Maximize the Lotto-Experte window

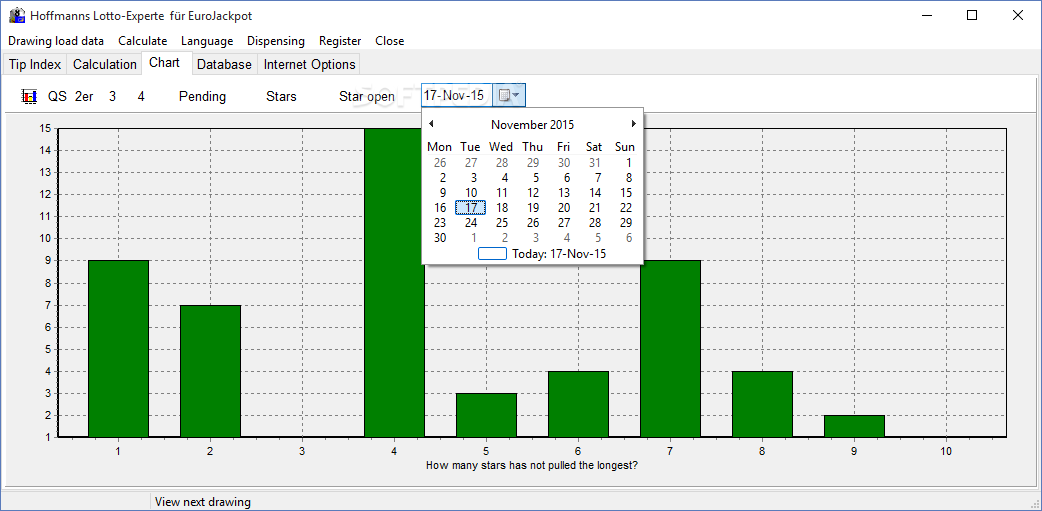pyautogui.click(x=972, y=16)
